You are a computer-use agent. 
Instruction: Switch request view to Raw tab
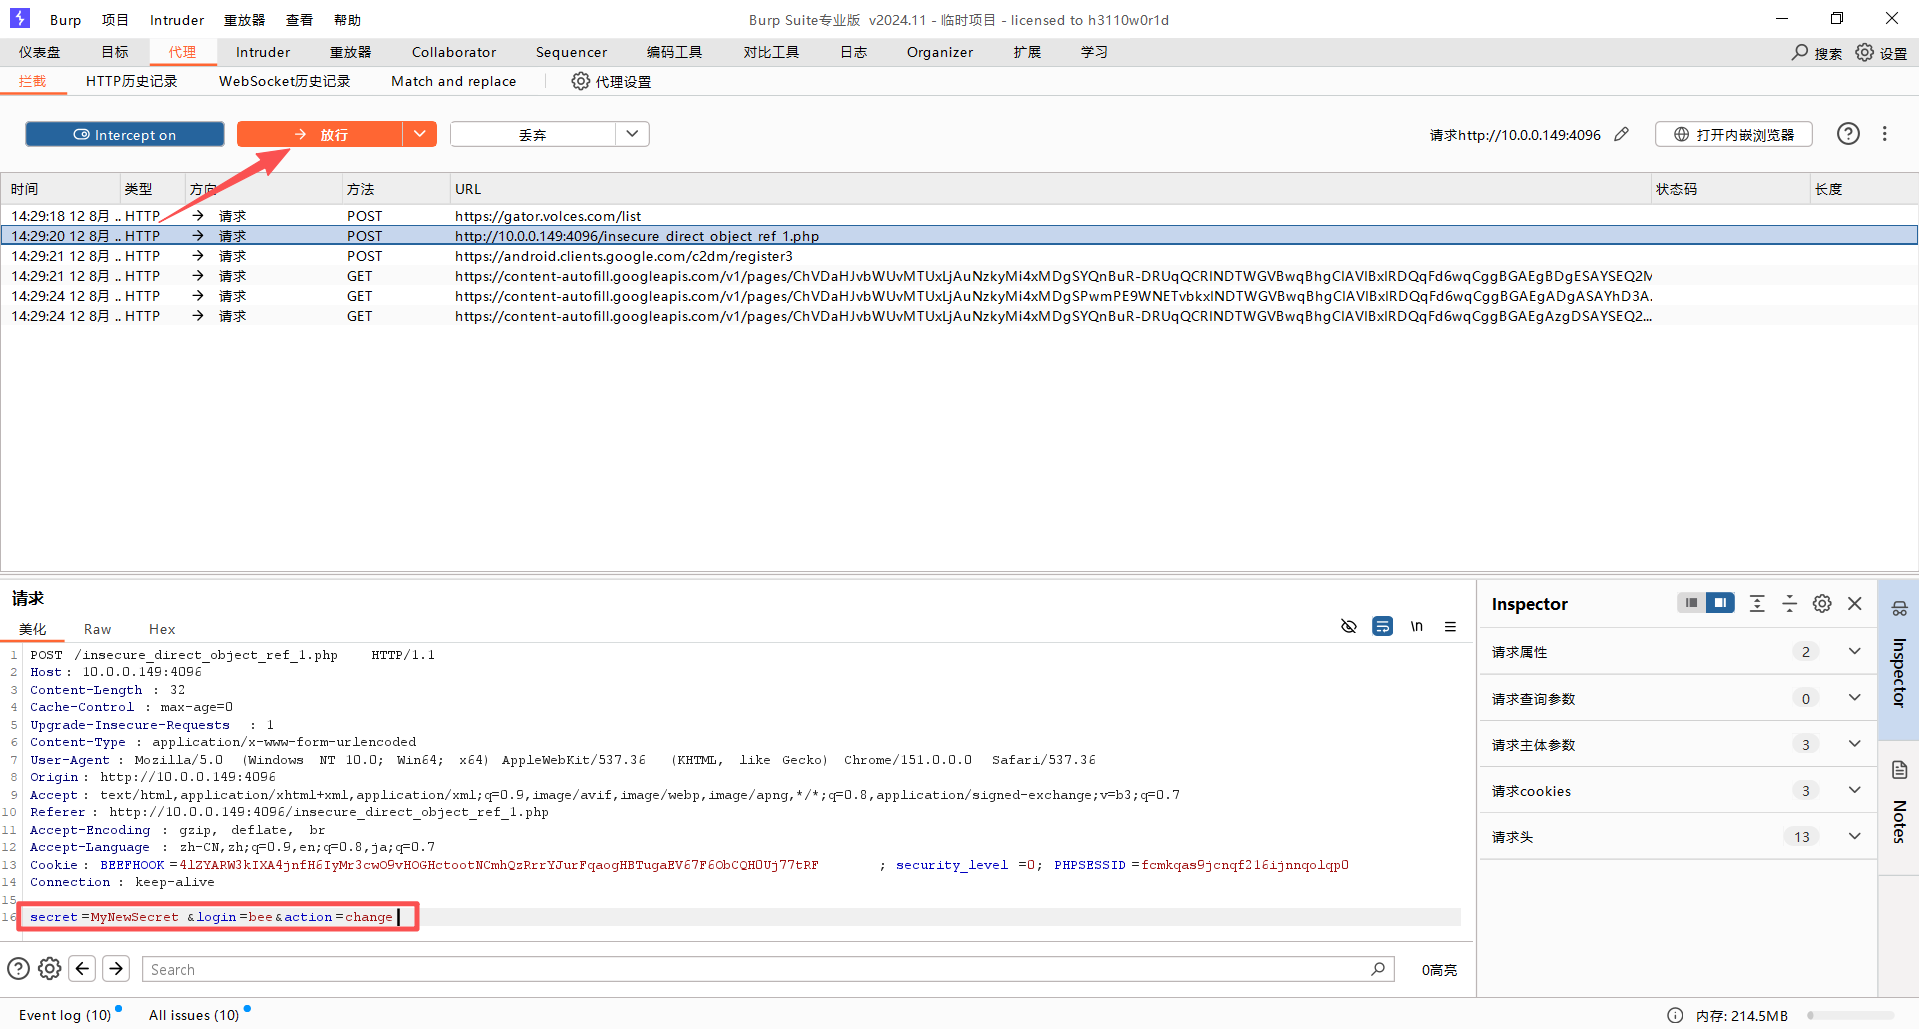point(97,629)
